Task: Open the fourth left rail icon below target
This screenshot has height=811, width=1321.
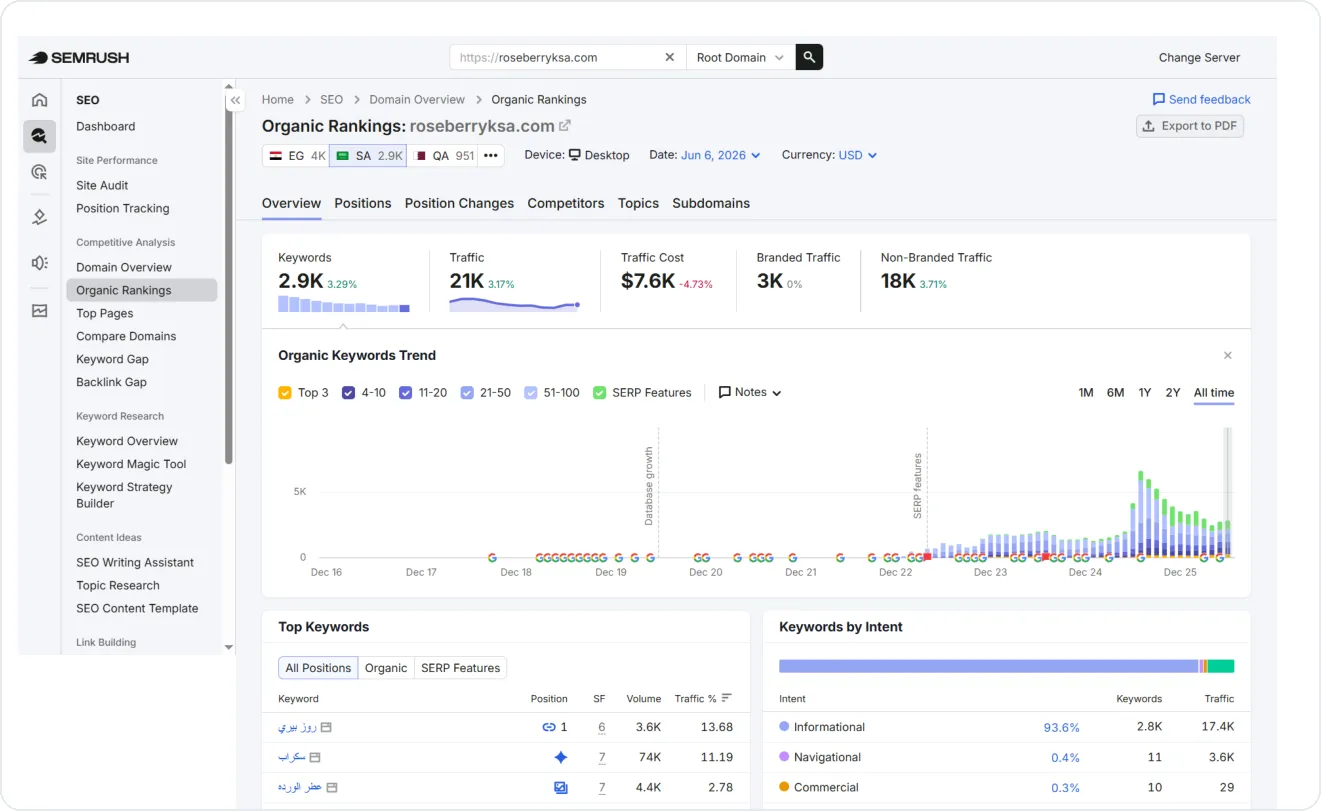Action: [x=39, y=217]
